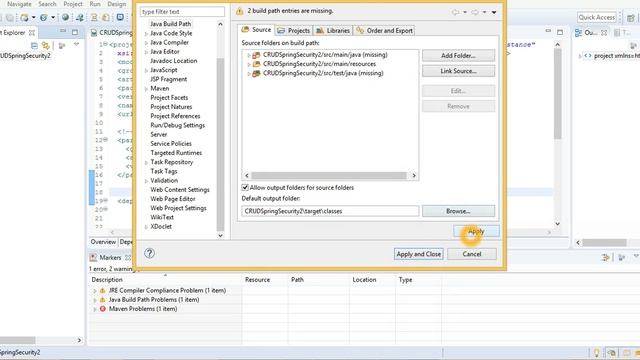Click the light bulb icon in status bar
Viewport: 640px width, 360px height.
tap(596, 352)
